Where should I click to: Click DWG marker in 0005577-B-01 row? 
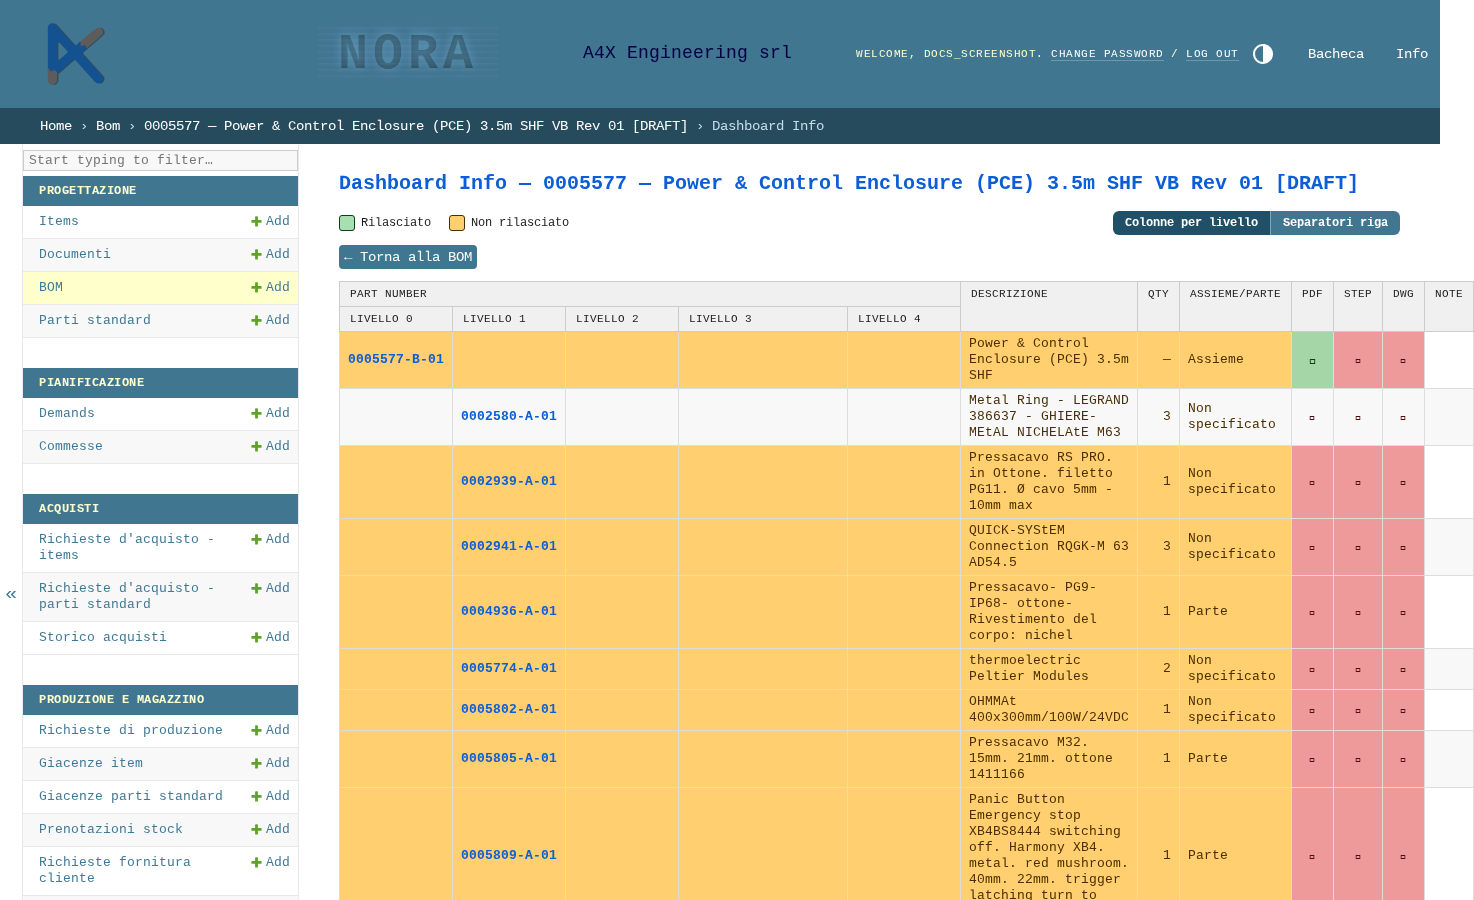(1403, 361)
